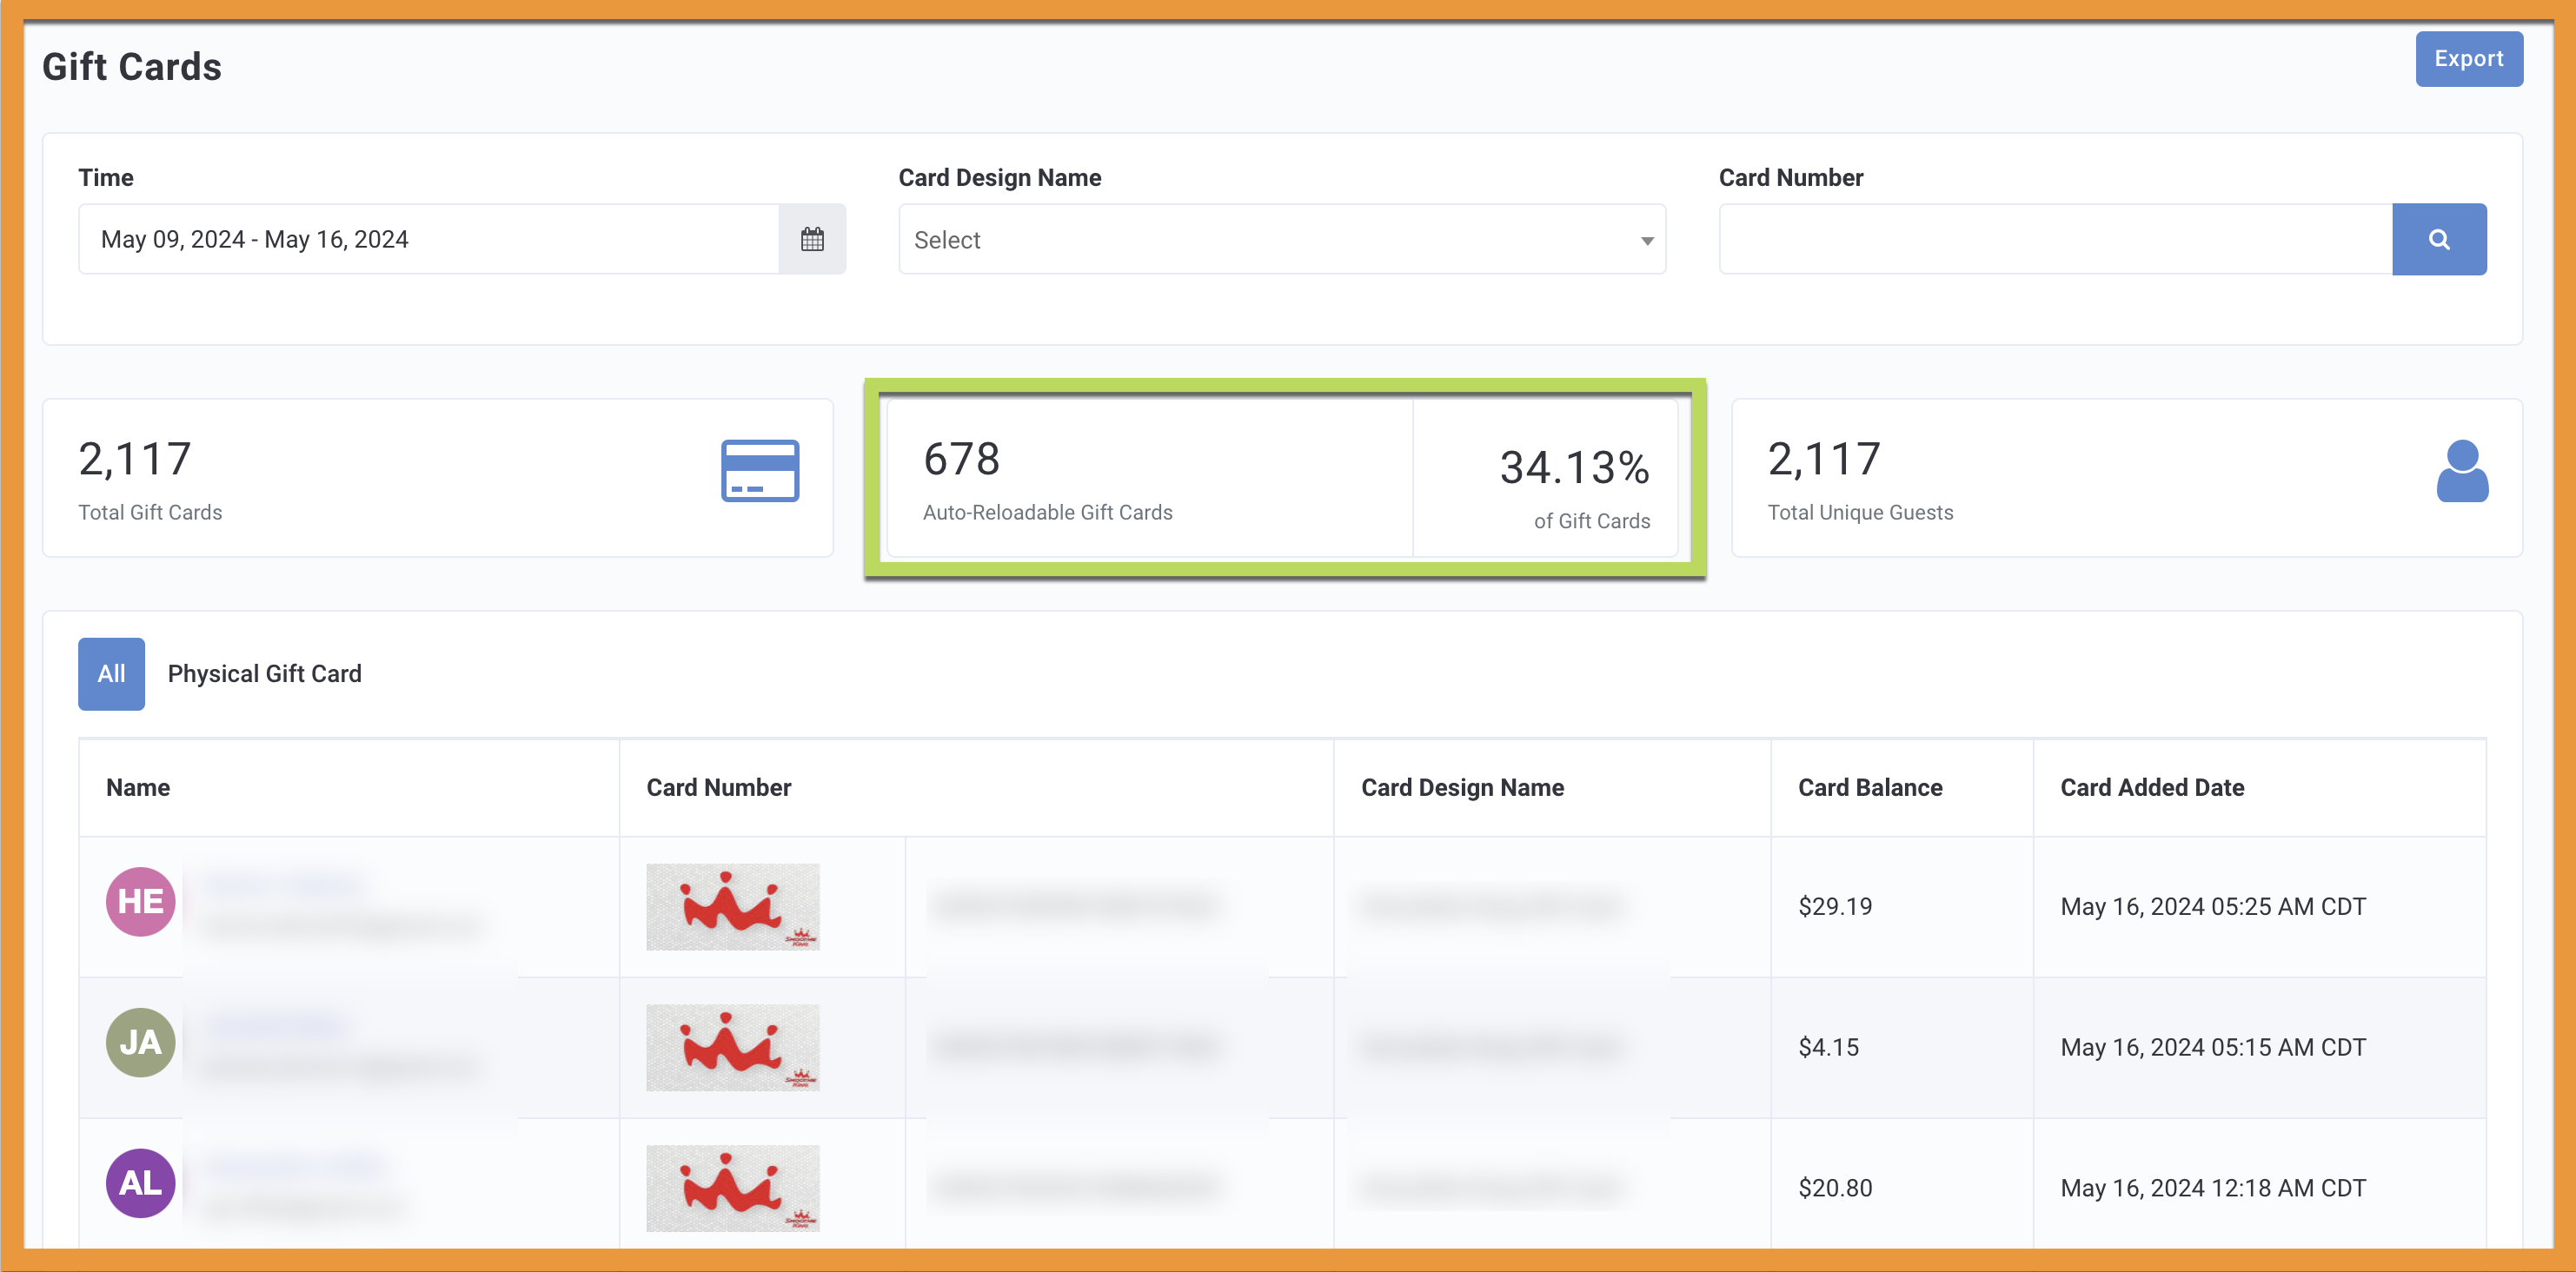Click the HE guest avatar
This screenshot has height=1272, width=2576.
(141, 901)
